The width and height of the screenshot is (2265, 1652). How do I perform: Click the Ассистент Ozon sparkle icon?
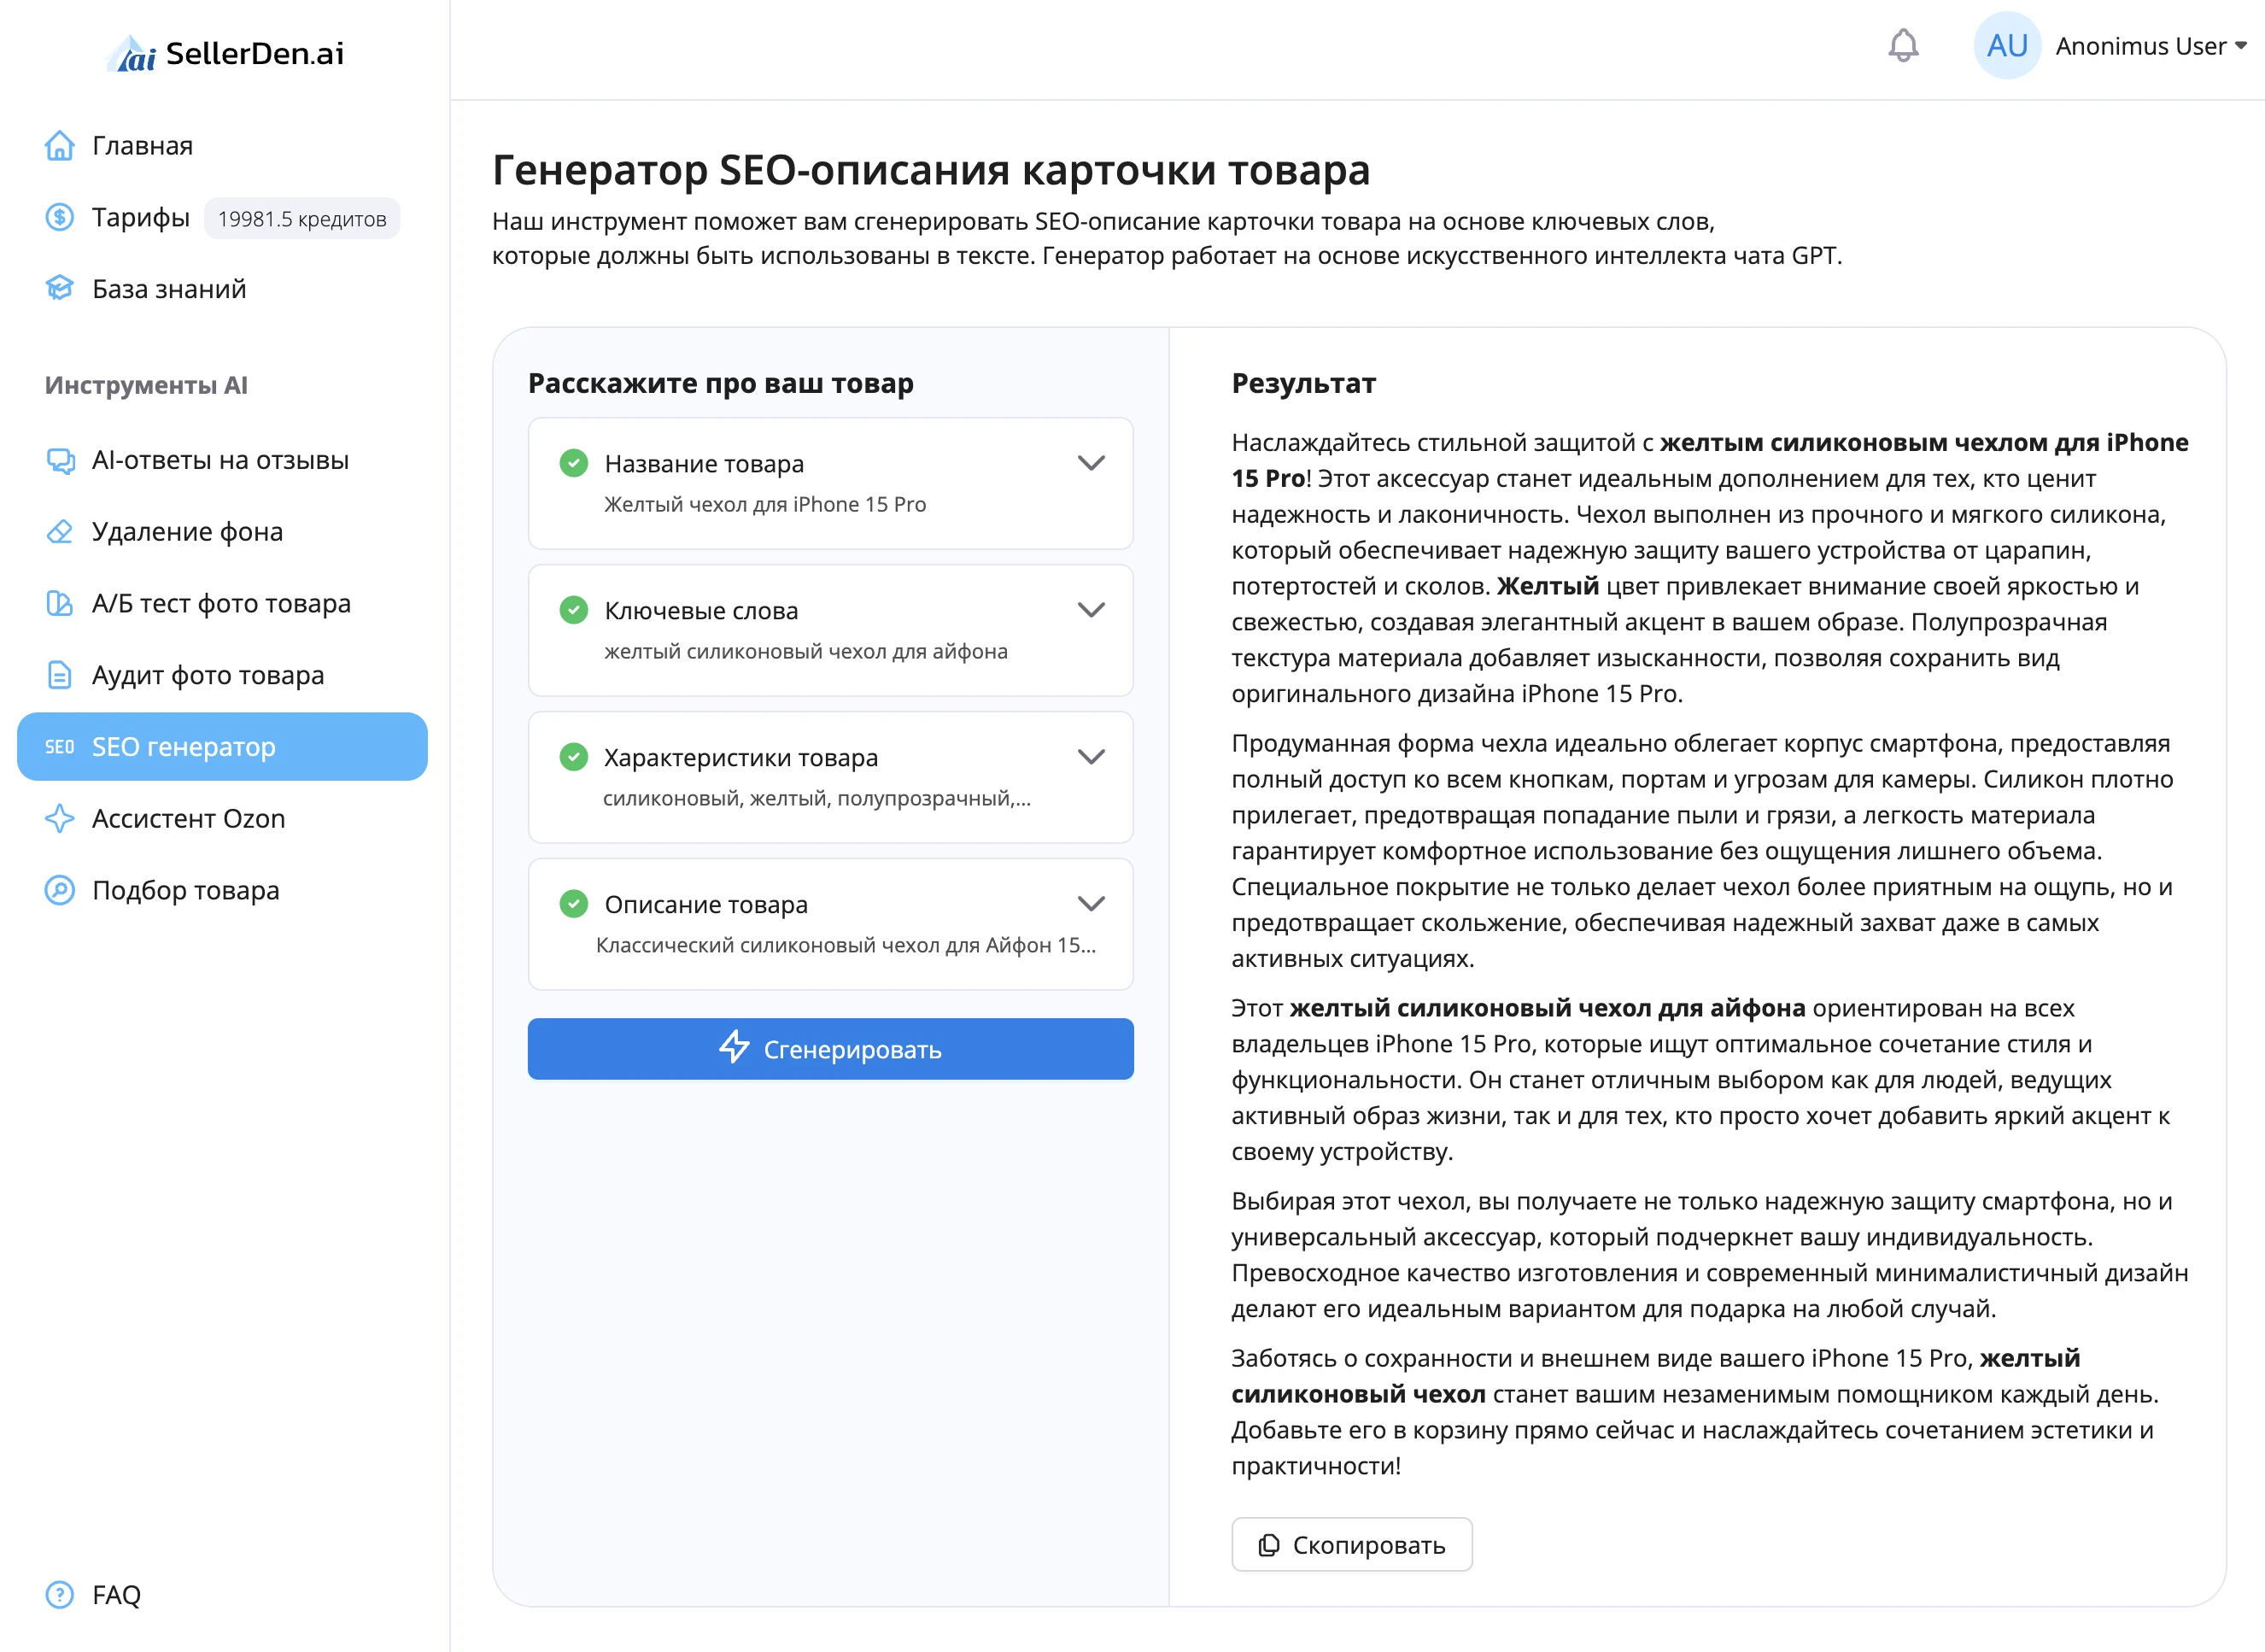point(60,818)
